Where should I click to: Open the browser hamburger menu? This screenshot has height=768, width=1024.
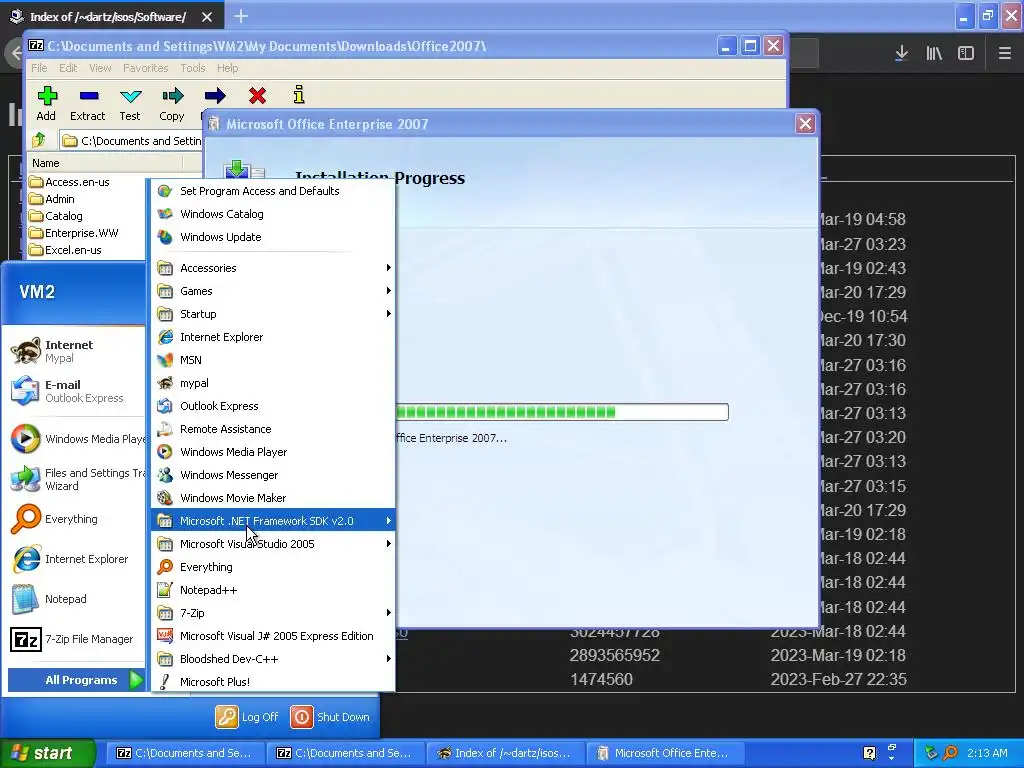tap(1005, 53)
